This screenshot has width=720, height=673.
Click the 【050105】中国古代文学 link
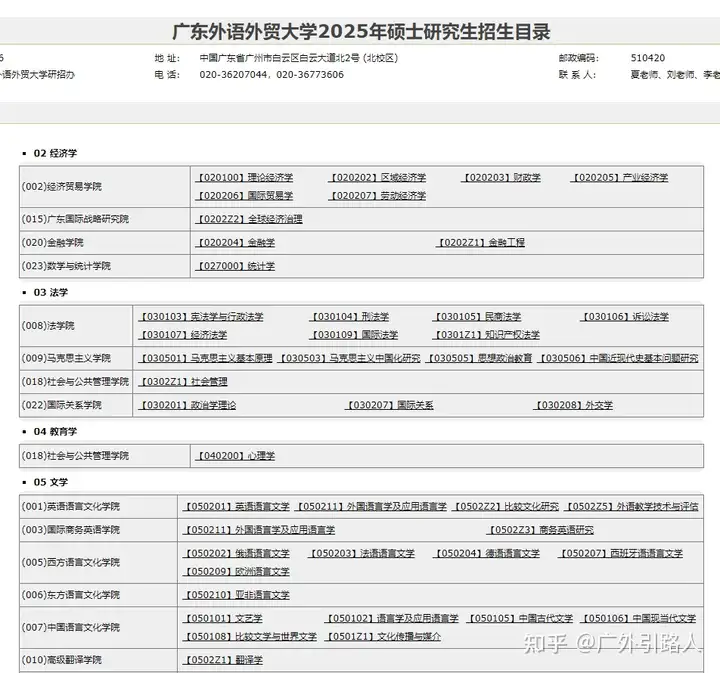coord(520,619)
